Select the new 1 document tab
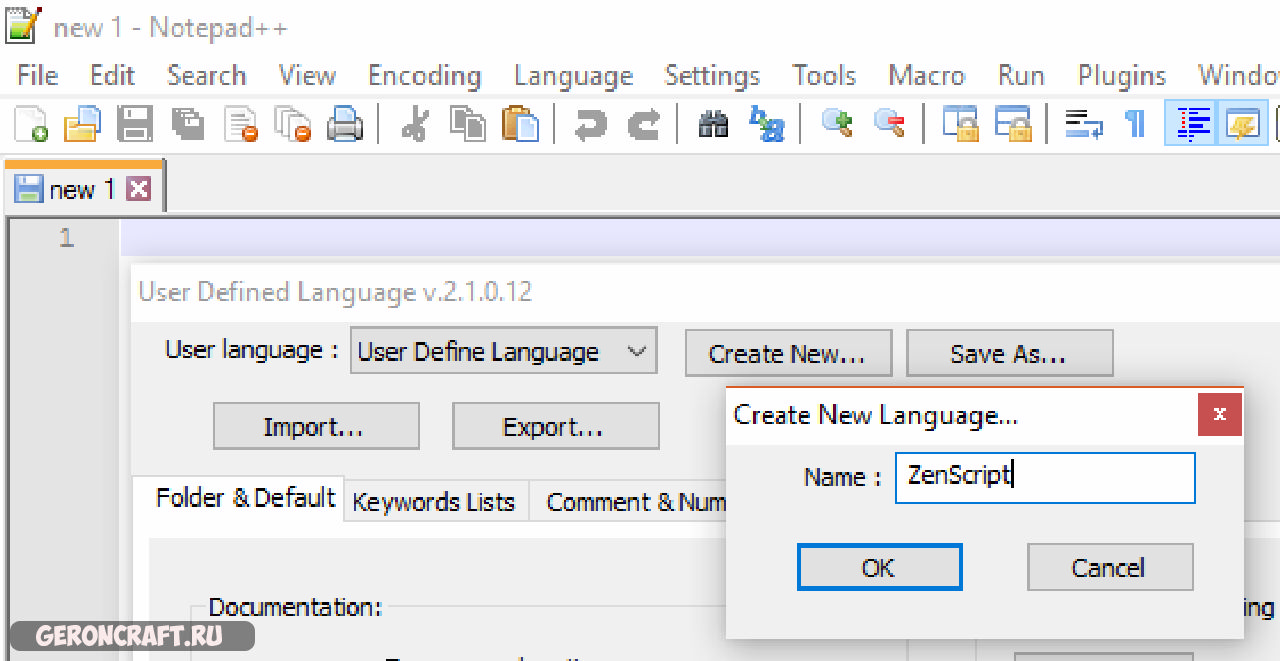The image size is (1280, 661). (x=83, y=189)
